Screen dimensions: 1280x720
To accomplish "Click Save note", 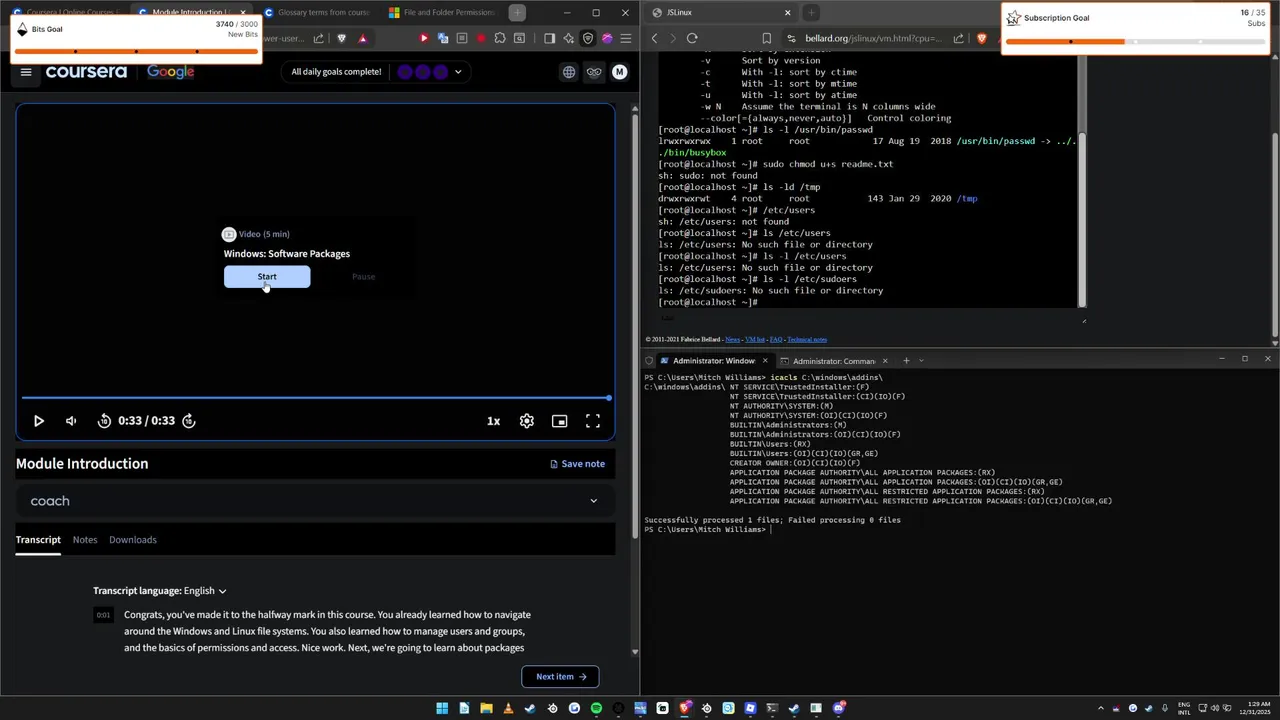I will coord(578,464).
